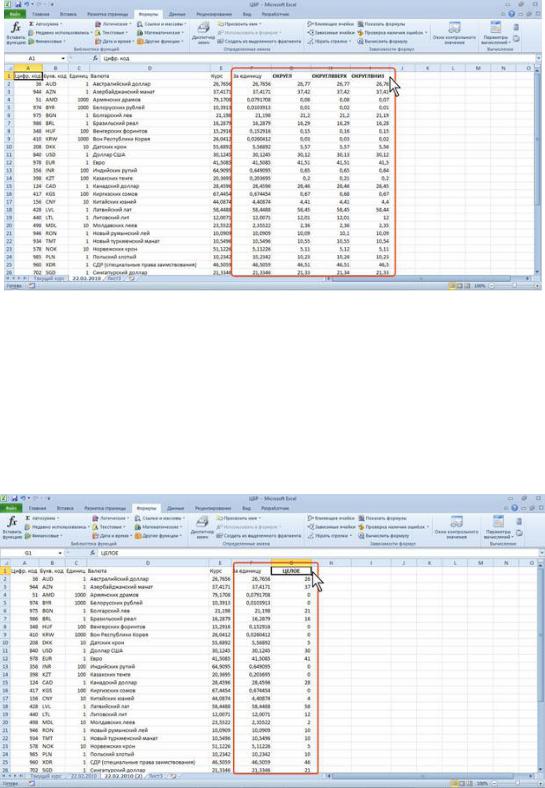
Task: Click Help icon in top window ribbon
Action: tap(512, 14)
